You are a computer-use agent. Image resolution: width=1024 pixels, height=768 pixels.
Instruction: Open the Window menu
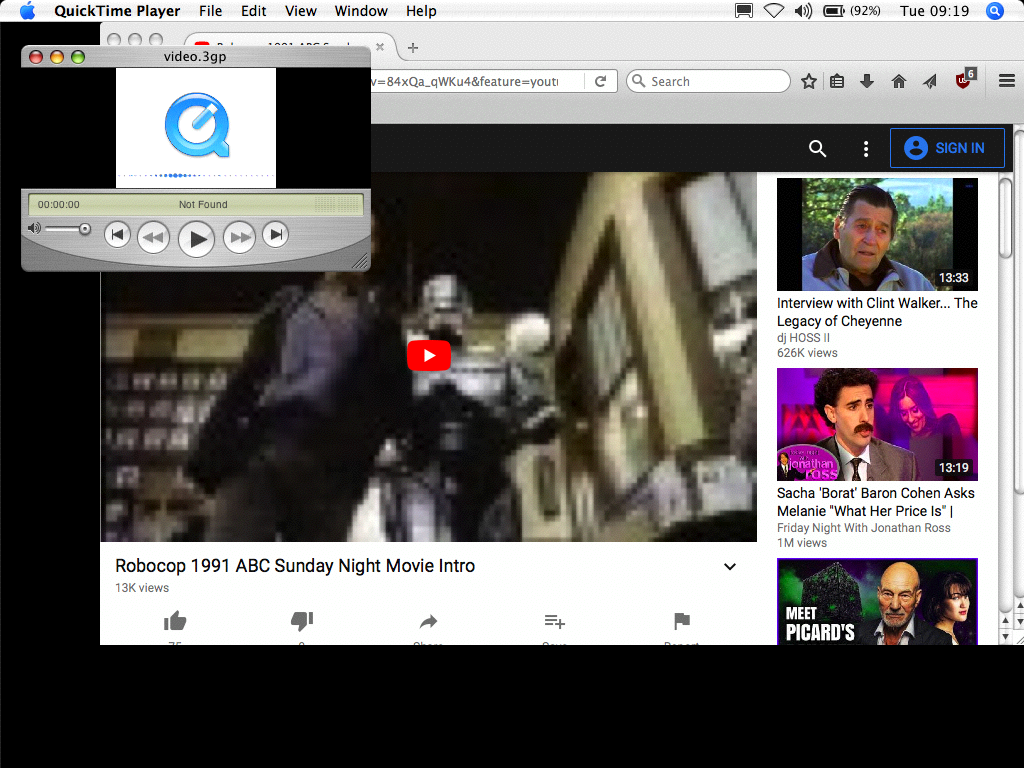[361, 11]
